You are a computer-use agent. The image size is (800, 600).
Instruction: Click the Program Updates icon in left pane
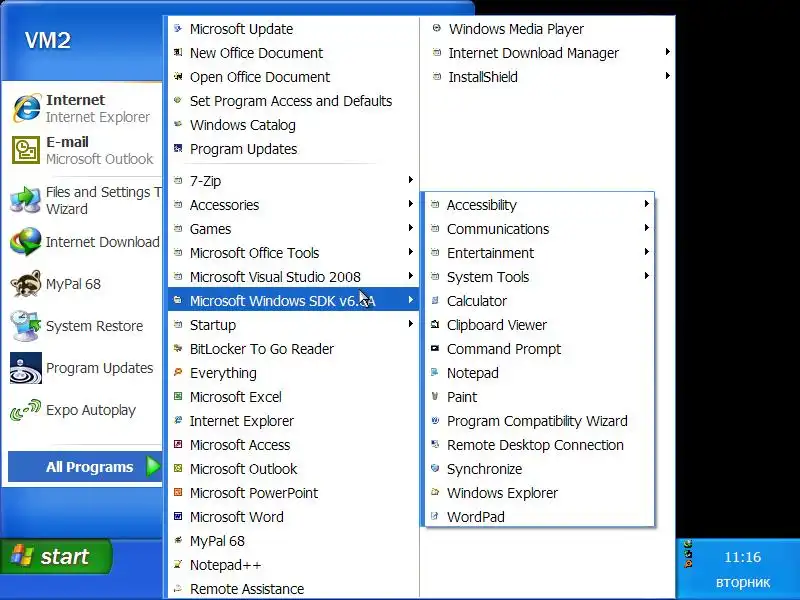coord(26,368)
